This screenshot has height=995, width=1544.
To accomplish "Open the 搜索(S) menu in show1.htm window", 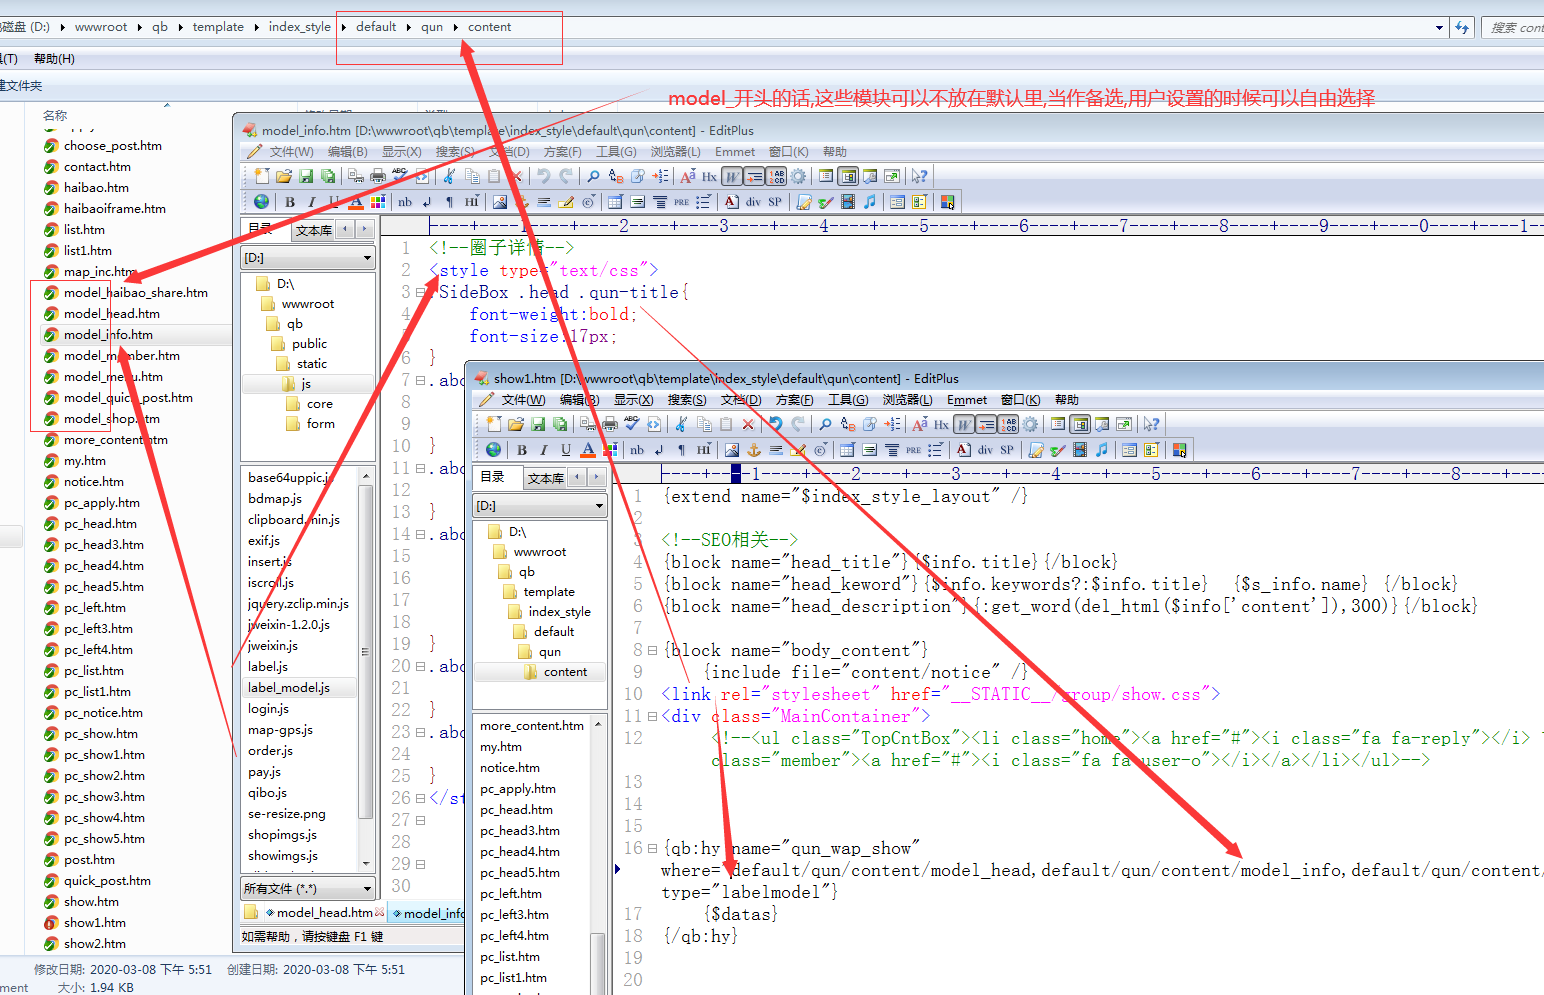I will click(686, 400).
